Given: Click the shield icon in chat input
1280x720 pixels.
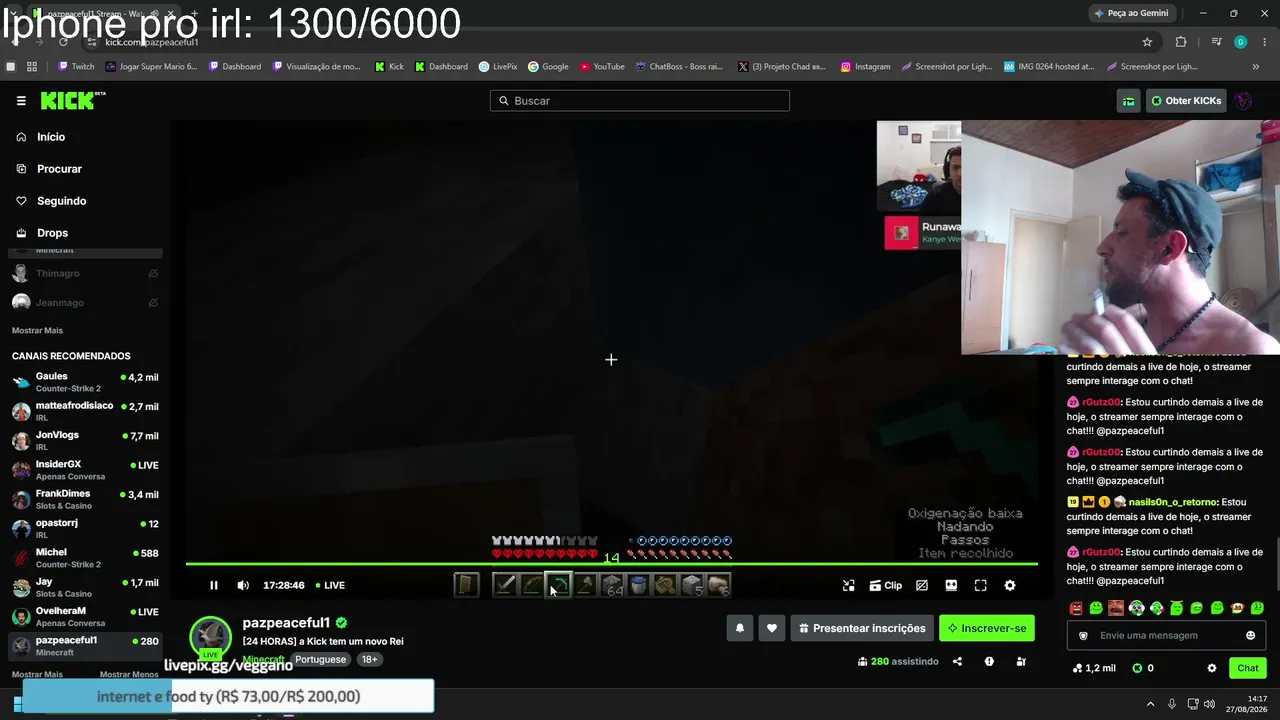Looking at the screenshot, I should point(1082,635).
